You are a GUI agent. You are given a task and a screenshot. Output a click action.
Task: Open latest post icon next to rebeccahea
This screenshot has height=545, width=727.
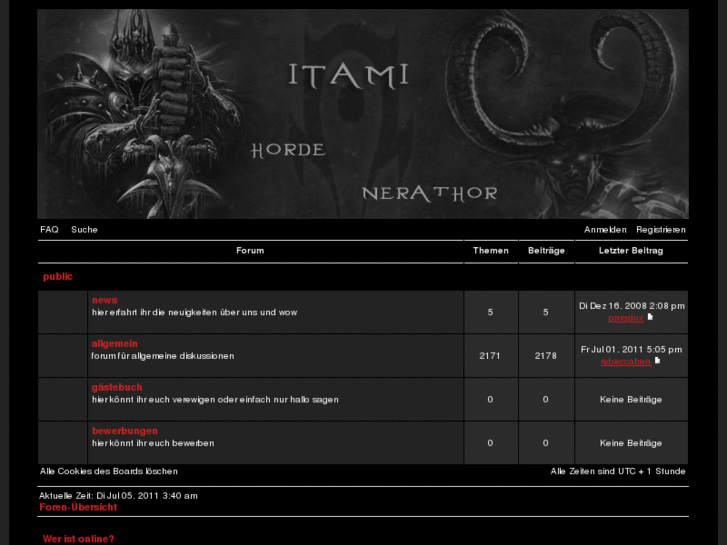pos(657,361)
